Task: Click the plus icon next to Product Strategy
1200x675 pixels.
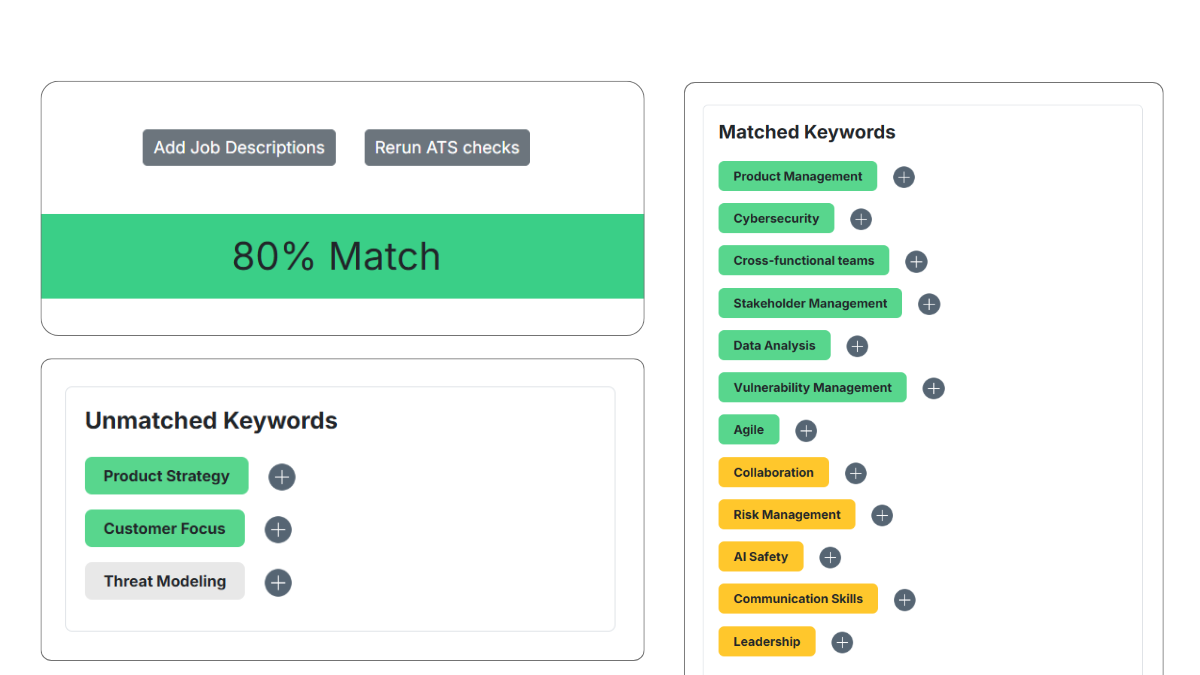Action: tap(281, 477)
